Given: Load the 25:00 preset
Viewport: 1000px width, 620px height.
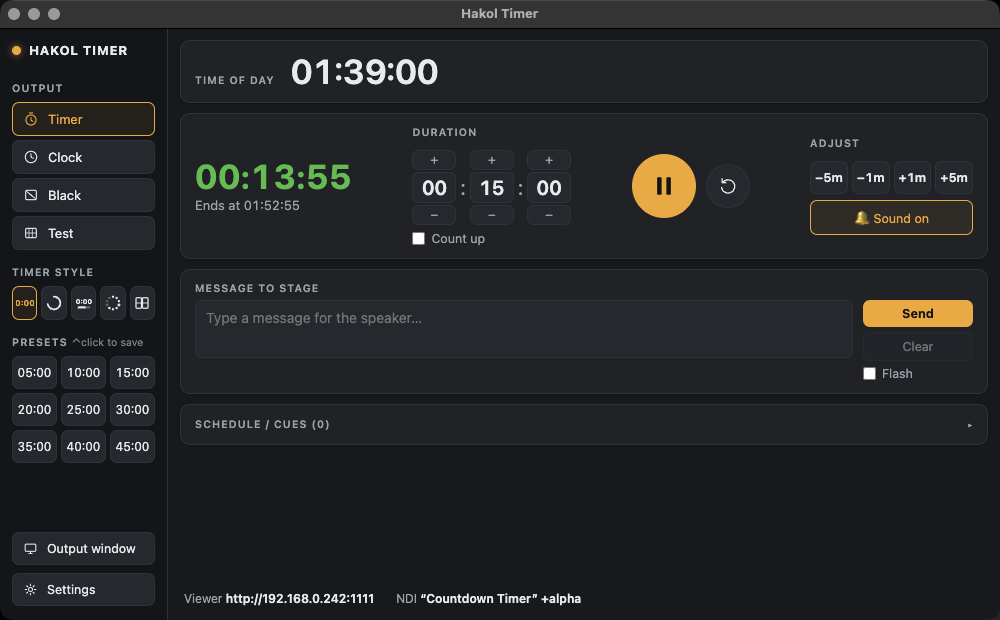Looking at the screenshot, I should [84, 410].
